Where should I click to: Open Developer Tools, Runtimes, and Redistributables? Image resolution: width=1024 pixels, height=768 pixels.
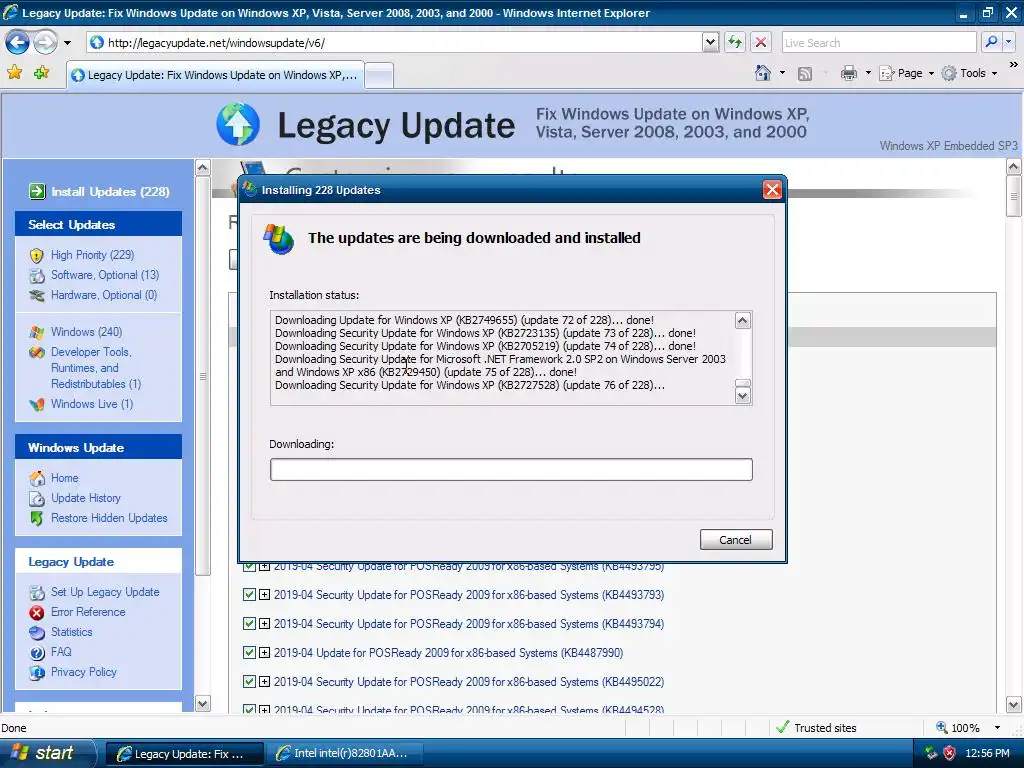[96, 368]
